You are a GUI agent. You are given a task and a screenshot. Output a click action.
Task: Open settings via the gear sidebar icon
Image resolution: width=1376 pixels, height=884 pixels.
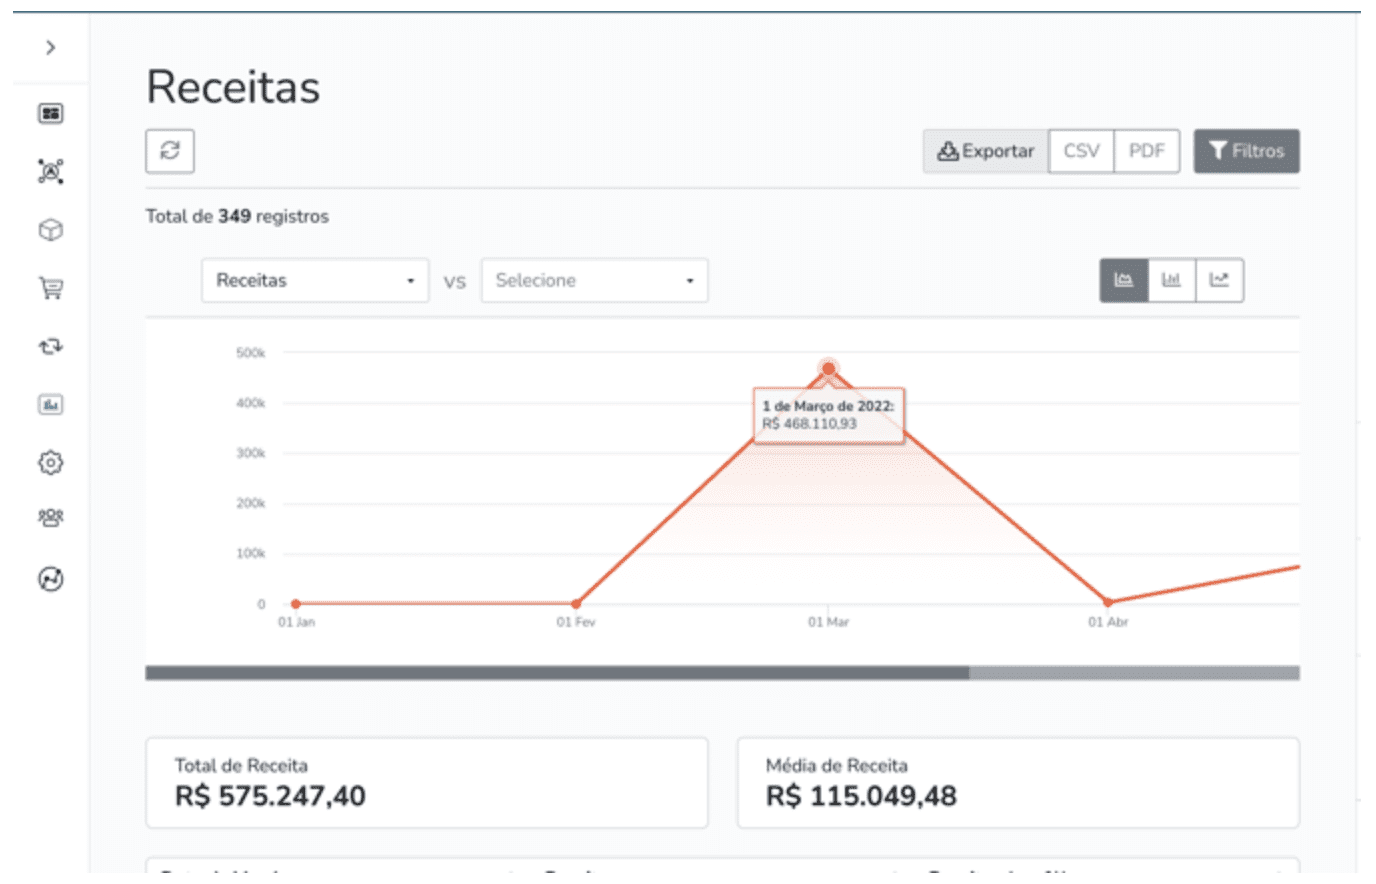[51, 463]
